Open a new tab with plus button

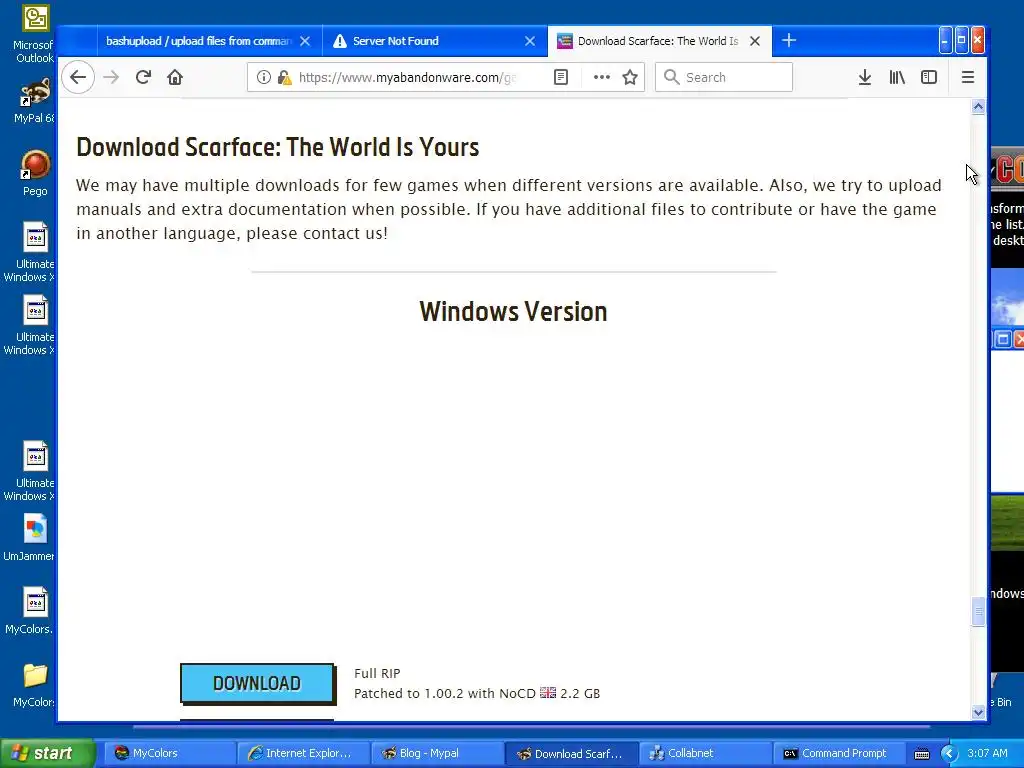[x=789, y=40]
